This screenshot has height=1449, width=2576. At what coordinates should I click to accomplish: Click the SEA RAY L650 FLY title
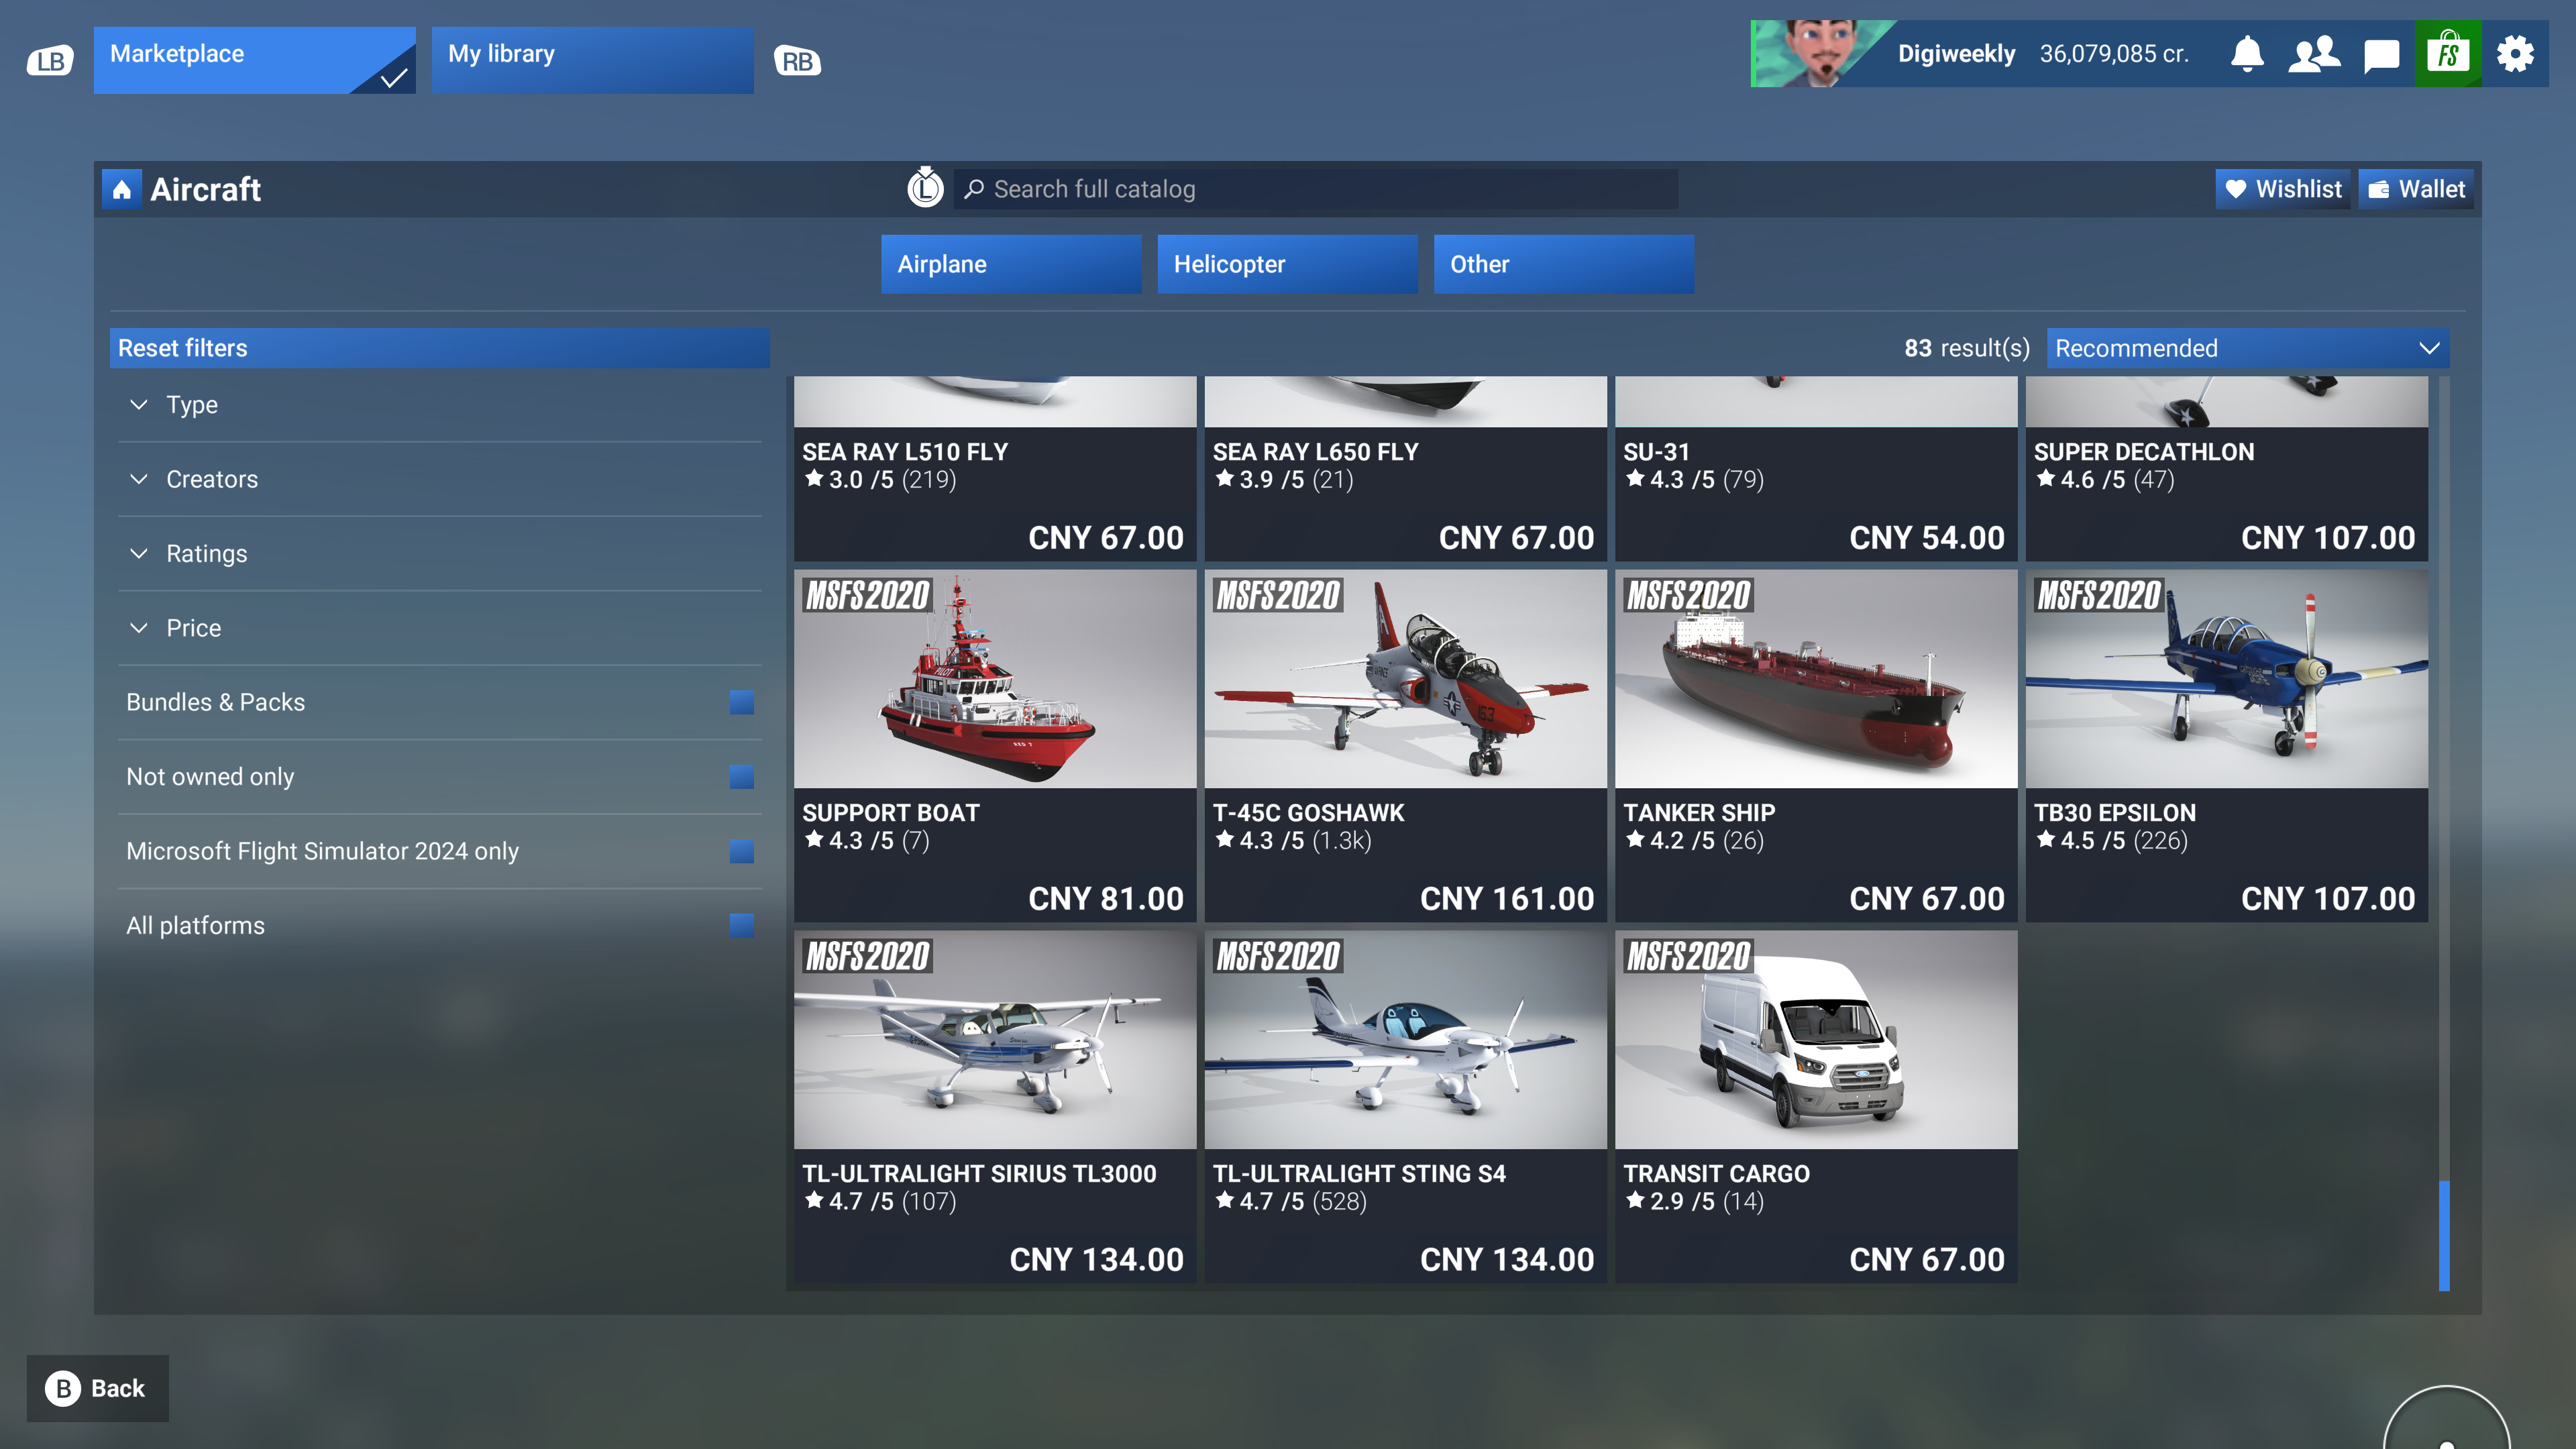[1315, 452]
